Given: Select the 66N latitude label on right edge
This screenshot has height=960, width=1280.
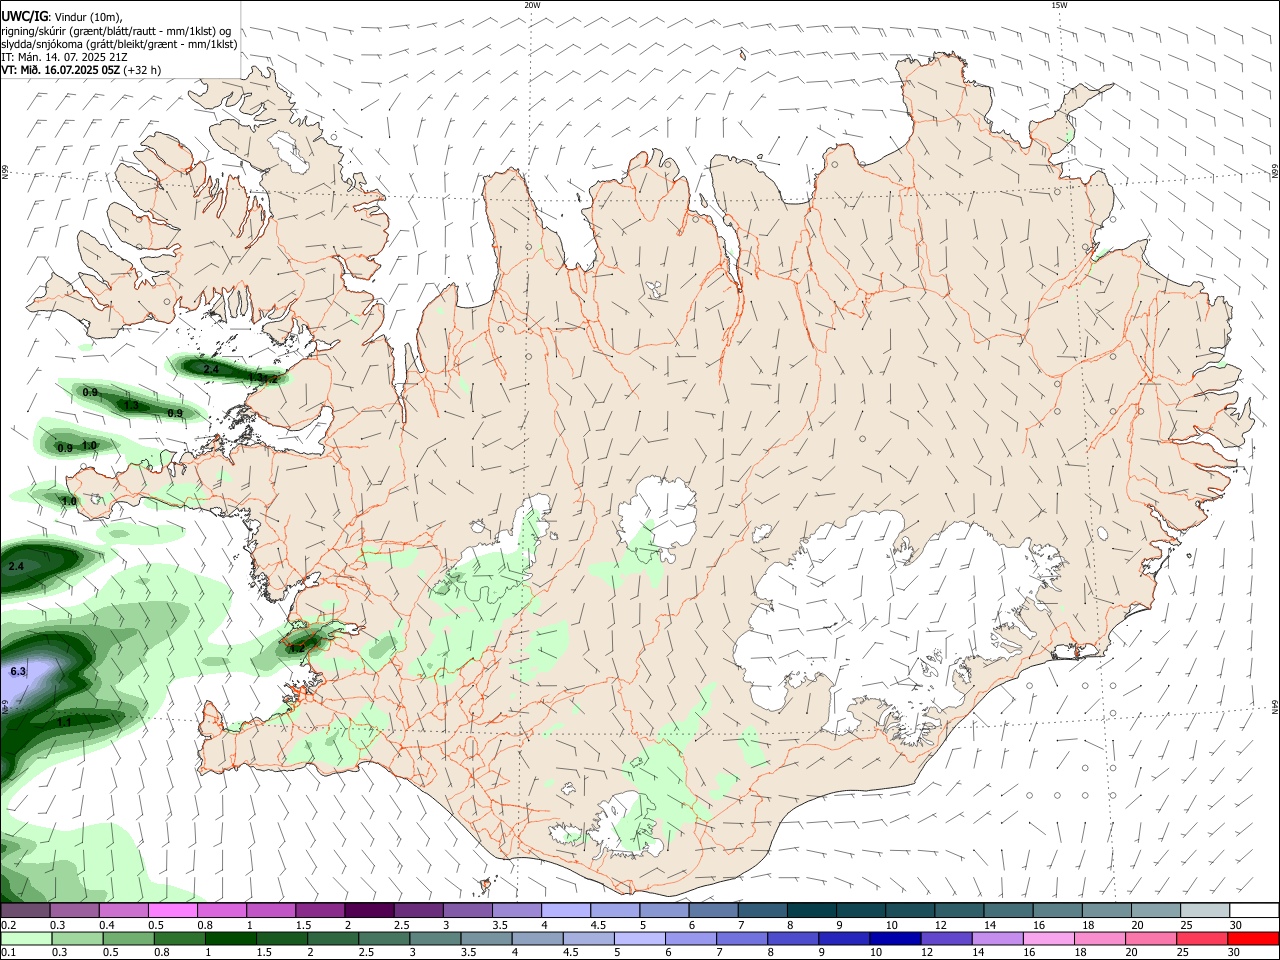Looking at the screenshot, I should (x=1275, y=173).
